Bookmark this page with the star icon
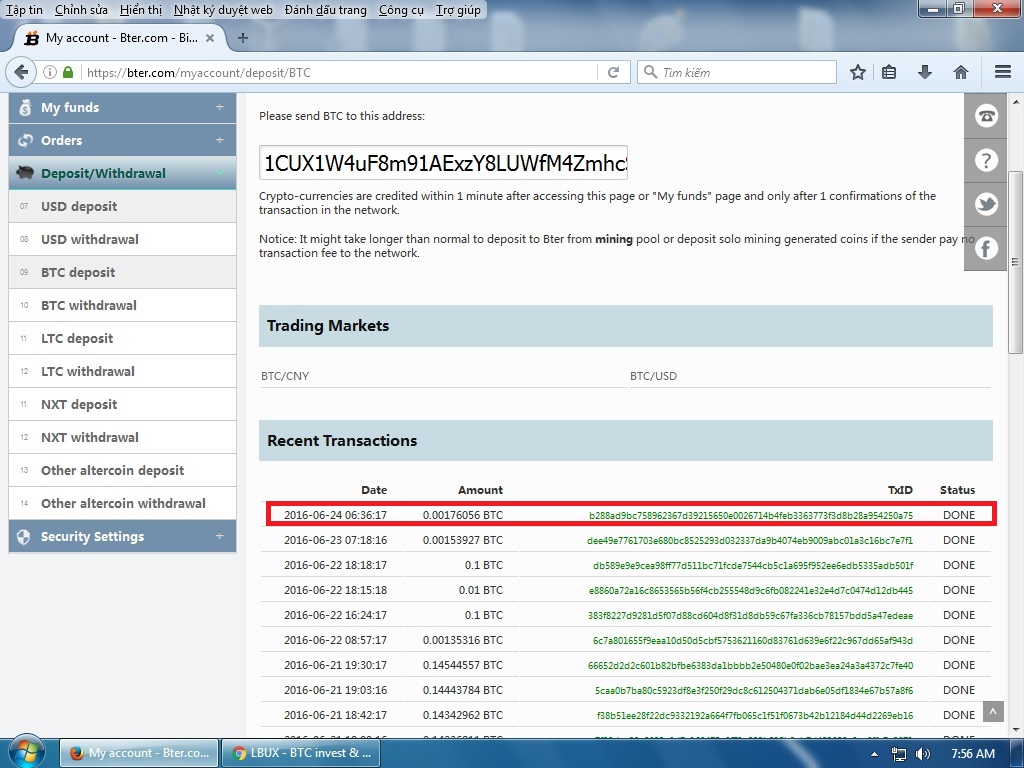Screen dimensions: 1024x768 (857, 72)
